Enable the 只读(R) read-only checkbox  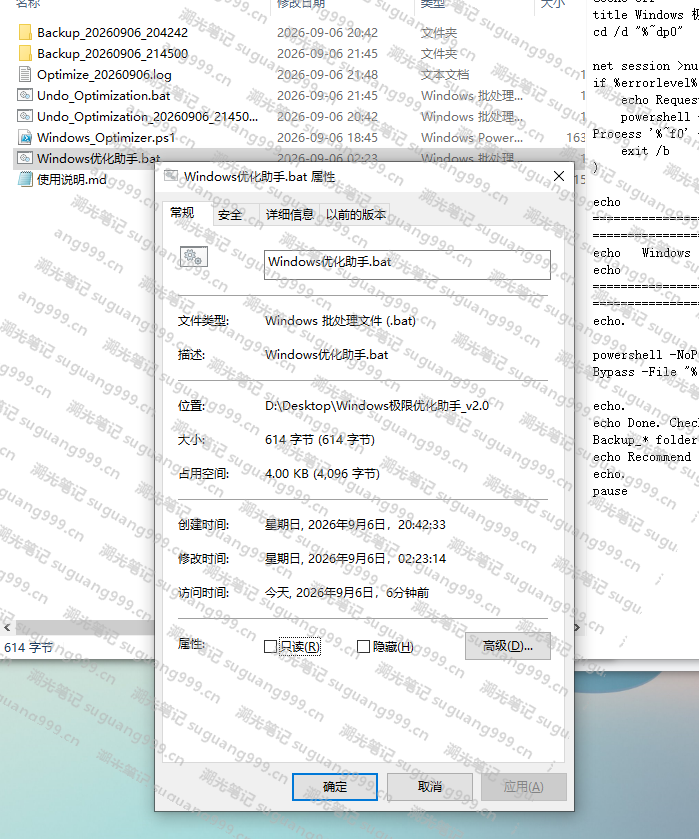click(x=270, y=647)
